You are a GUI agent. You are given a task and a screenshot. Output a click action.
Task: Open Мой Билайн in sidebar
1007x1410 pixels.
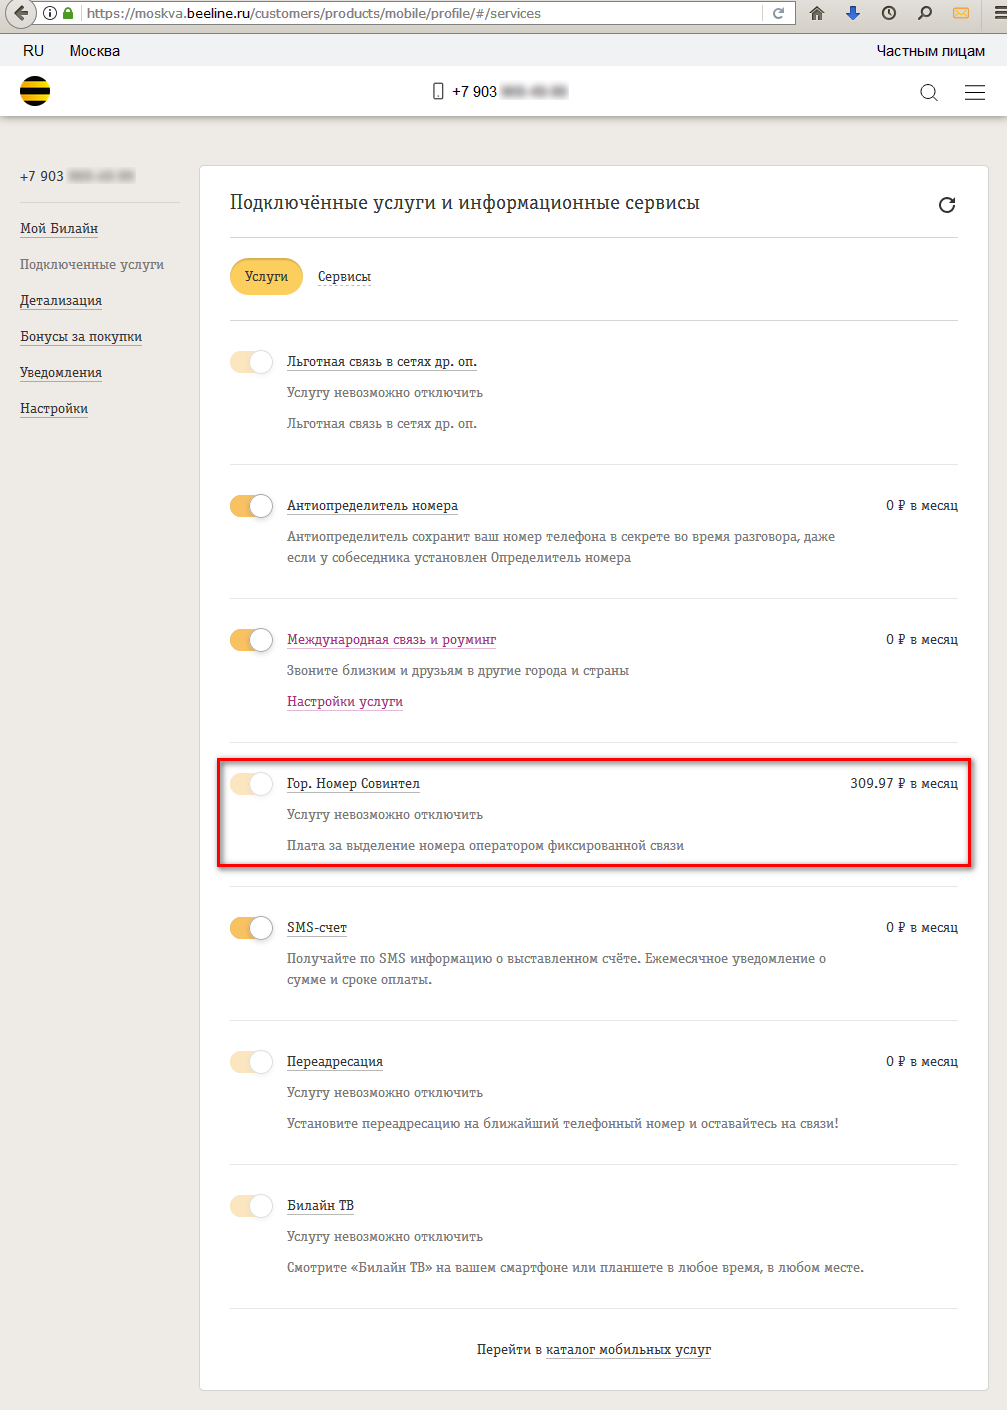pos(59,229)
